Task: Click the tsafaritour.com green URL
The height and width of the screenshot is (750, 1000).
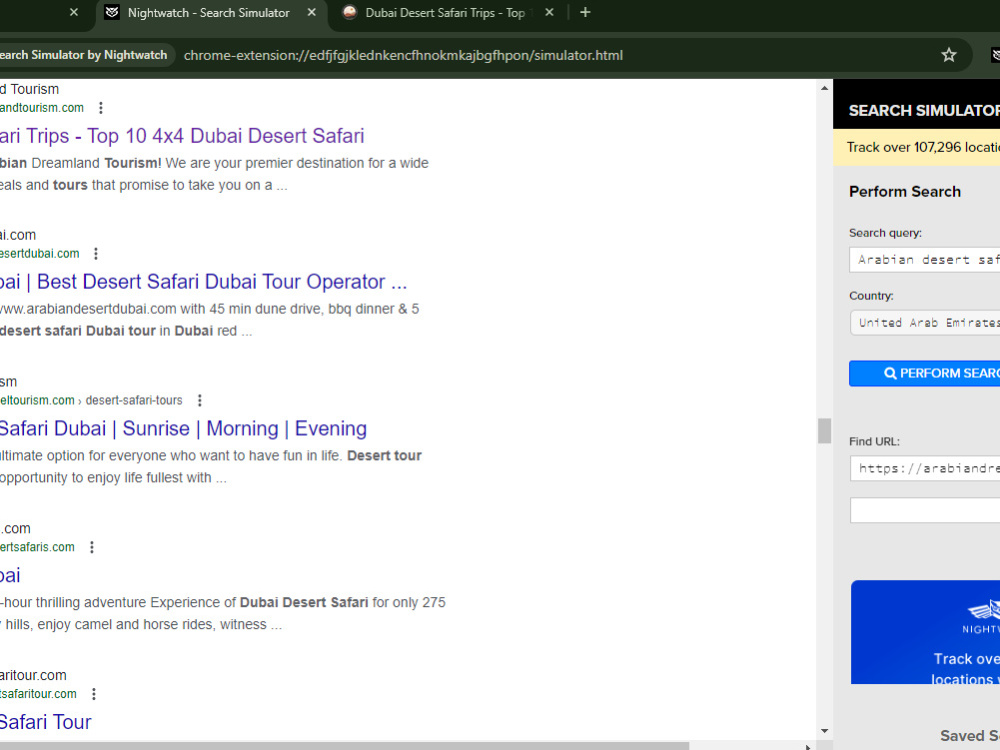Action: click(x=38, y=694)
